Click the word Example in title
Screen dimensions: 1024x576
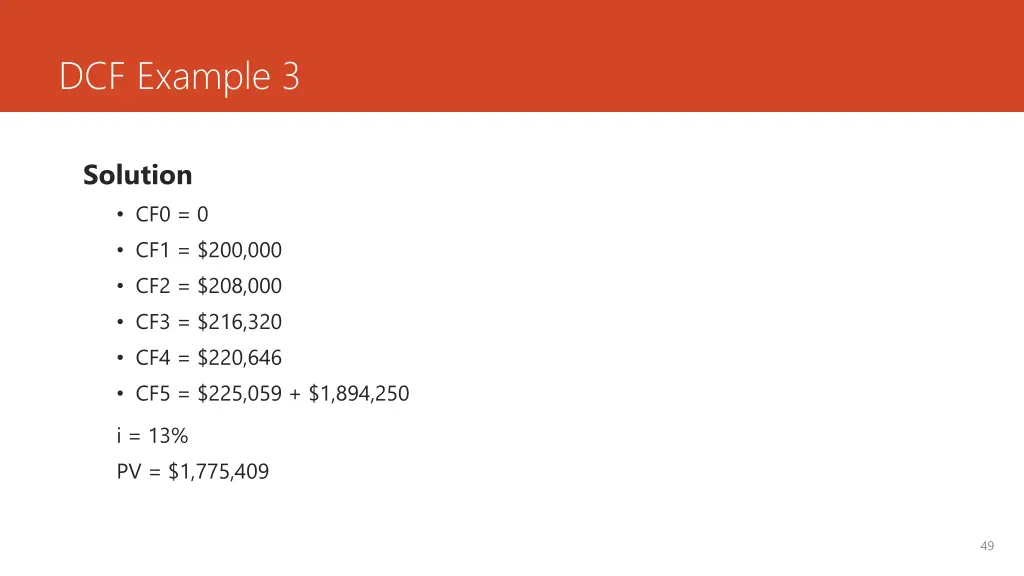(x=204, y=78)
